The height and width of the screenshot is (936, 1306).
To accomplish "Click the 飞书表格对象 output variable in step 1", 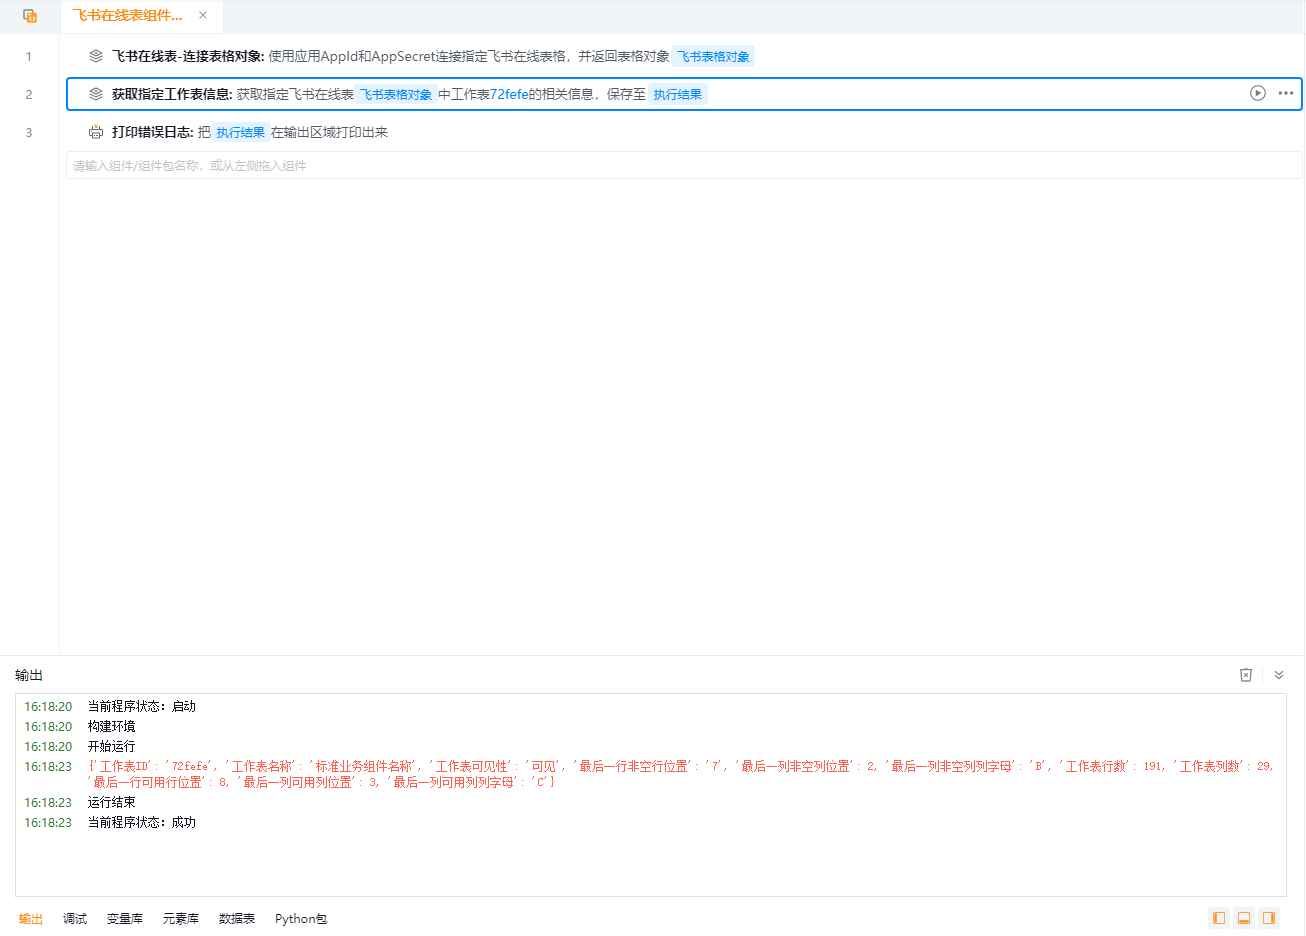I will pyautogui.click(x=714, y=56).
